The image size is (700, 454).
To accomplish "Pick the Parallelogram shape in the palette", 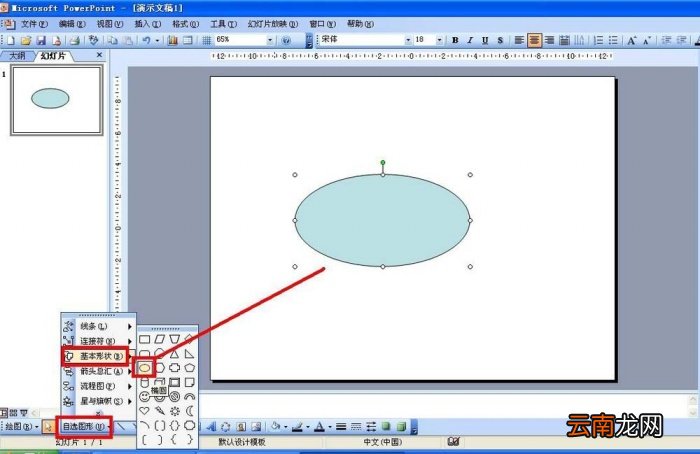I will [160, 340].
